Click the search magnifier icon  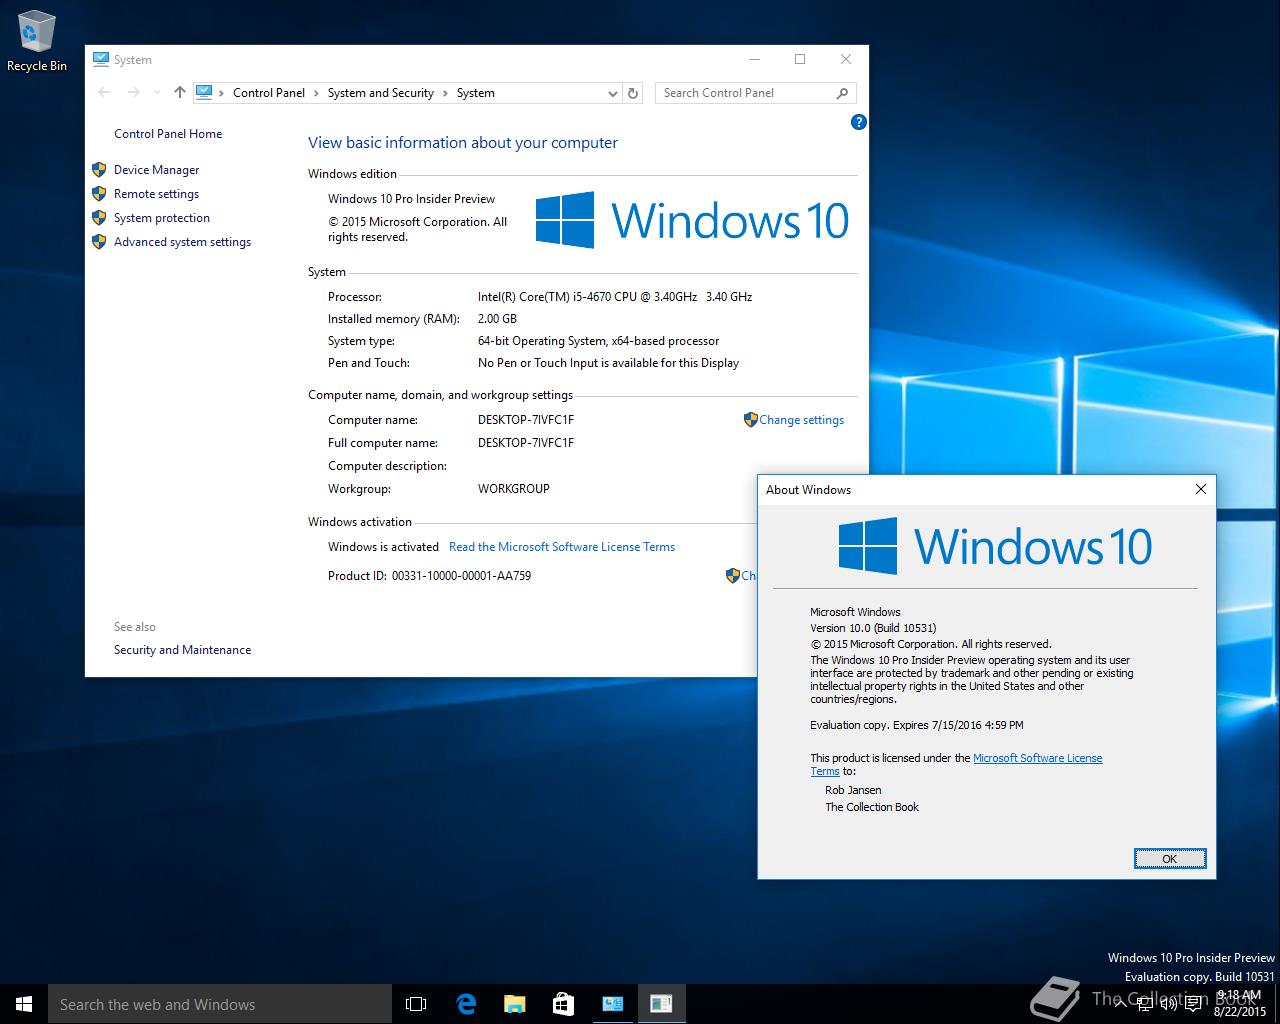[x=842, y=93]
